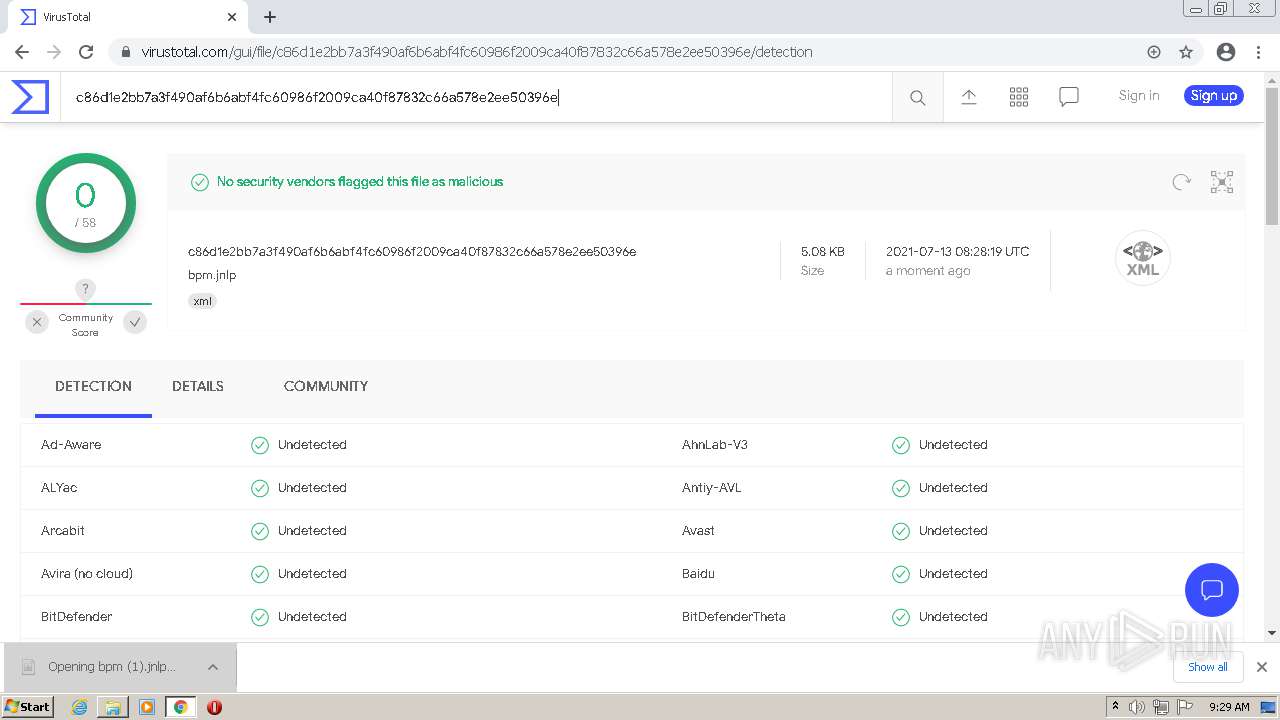Click the Chrome taskbar icon
This screenshot has width=1280, height=720.
tap(180, 707)
